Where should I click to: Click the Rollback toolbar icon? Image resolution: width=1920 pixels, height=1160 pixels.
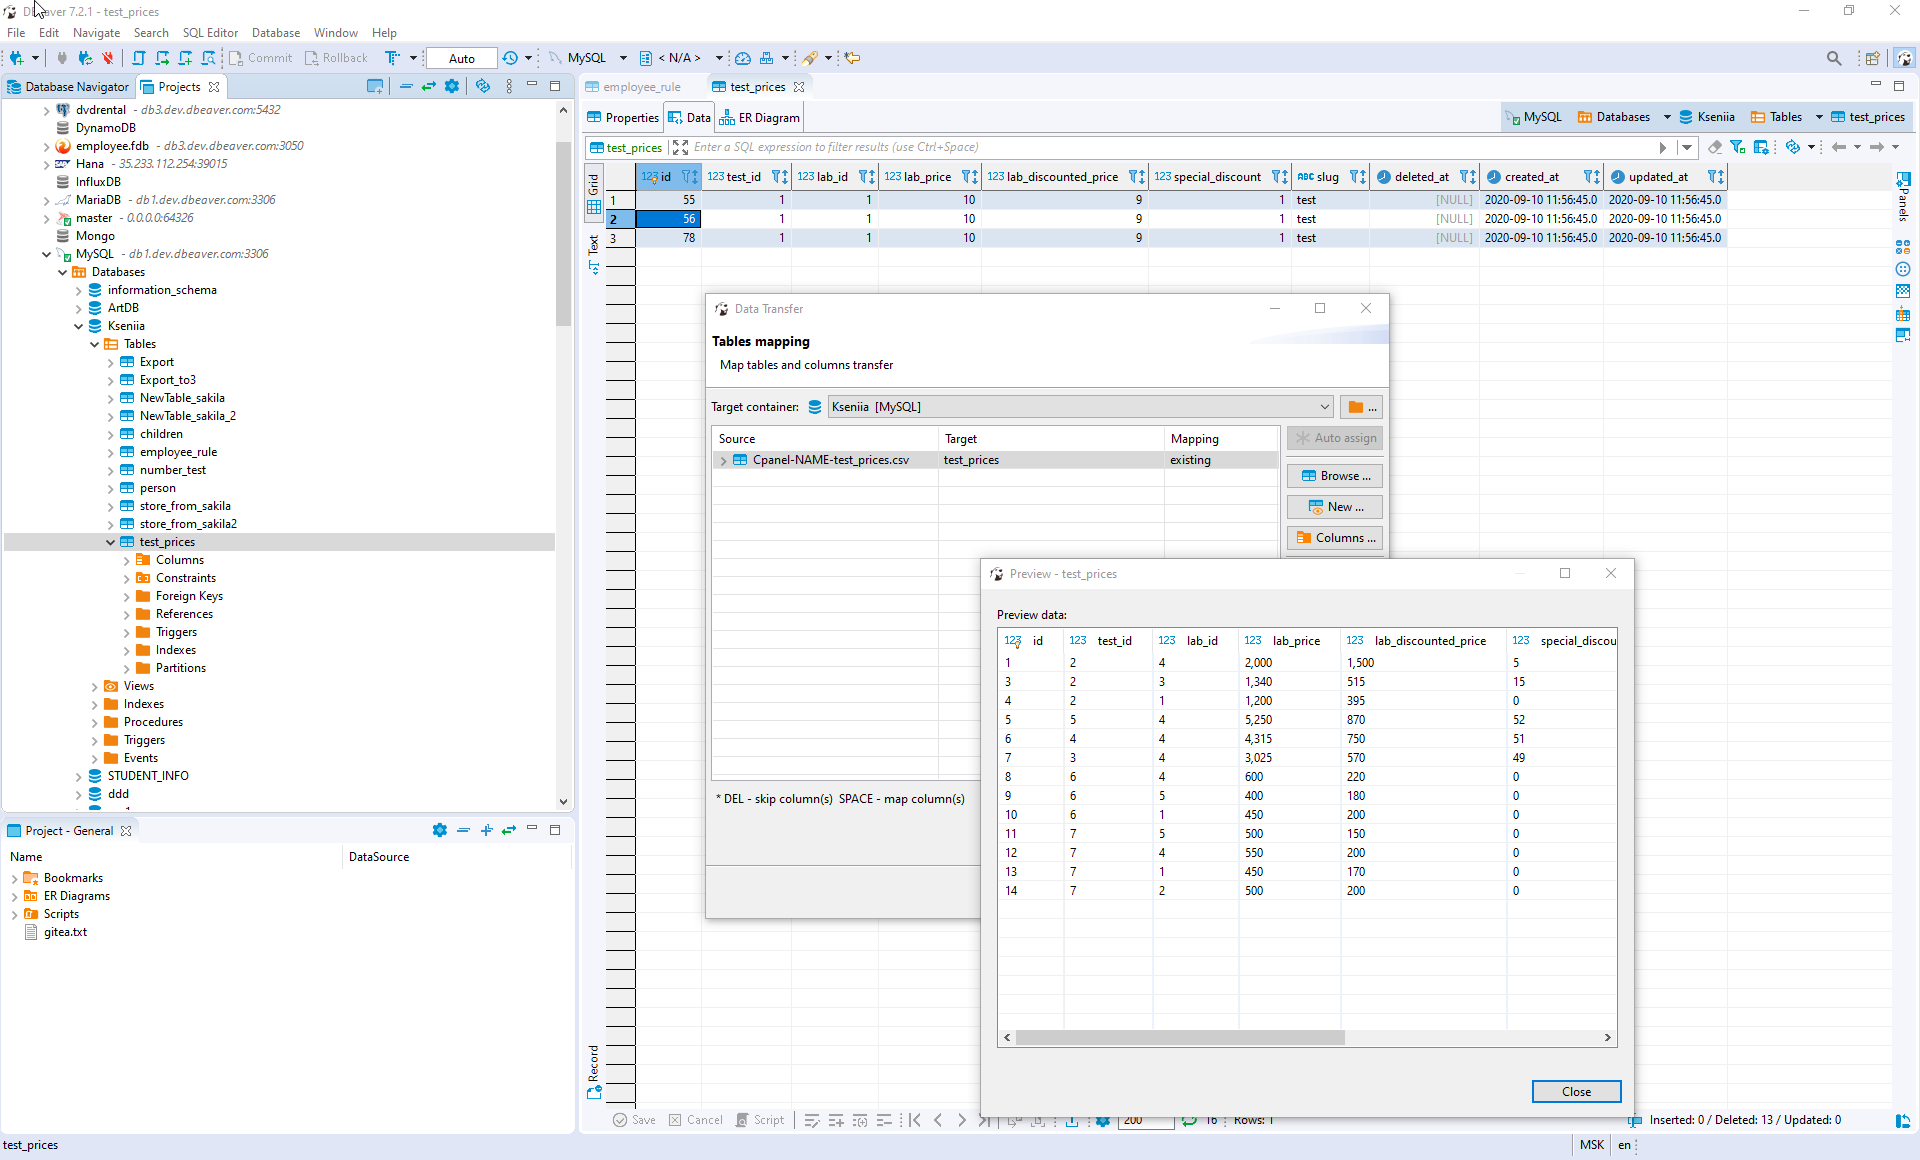click(336, 57)
